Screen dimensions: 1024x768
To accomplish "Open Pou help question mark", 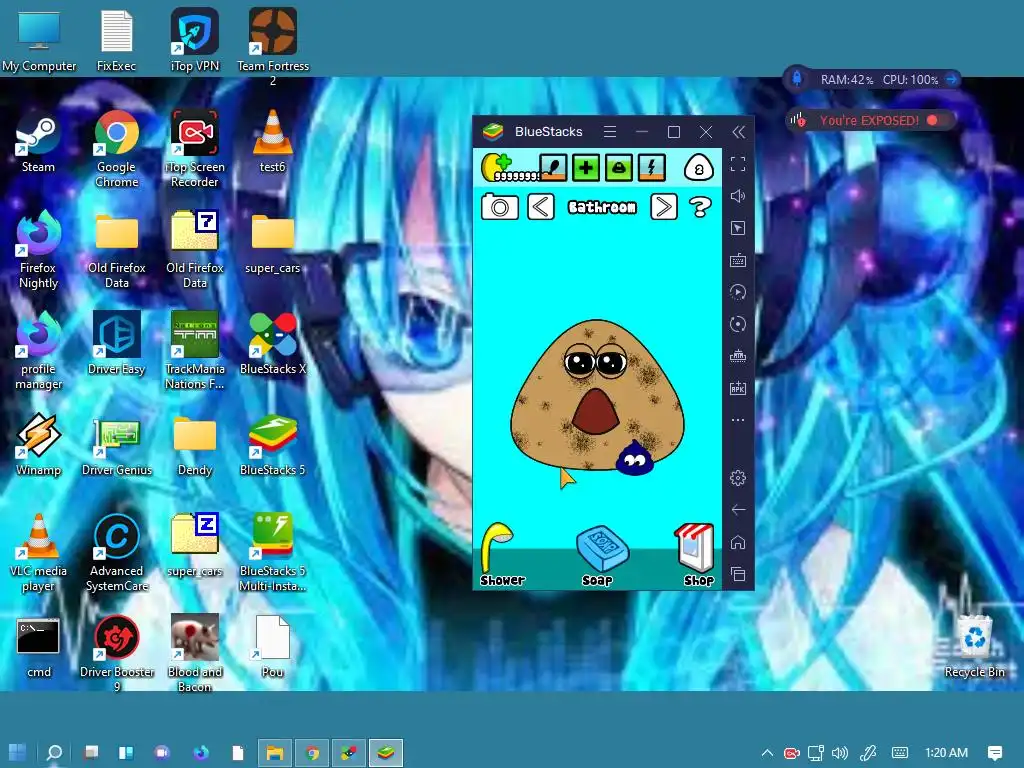I will (x=700, y=207).
